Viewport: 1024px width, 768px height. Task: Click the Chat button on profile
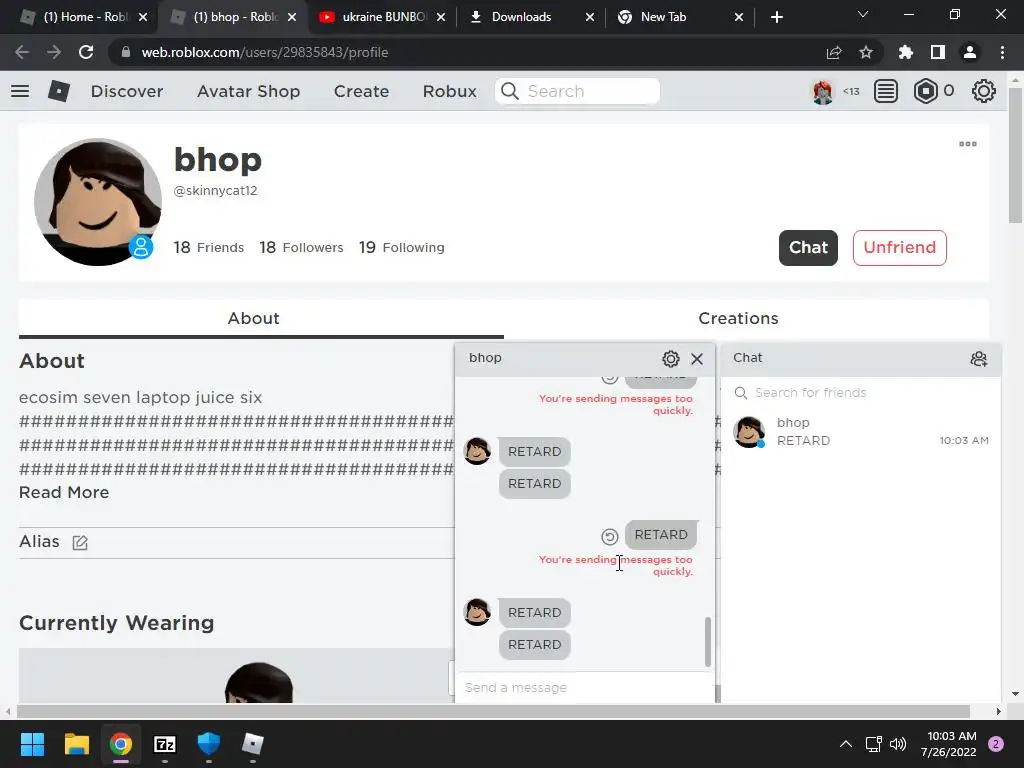(808, 248)
